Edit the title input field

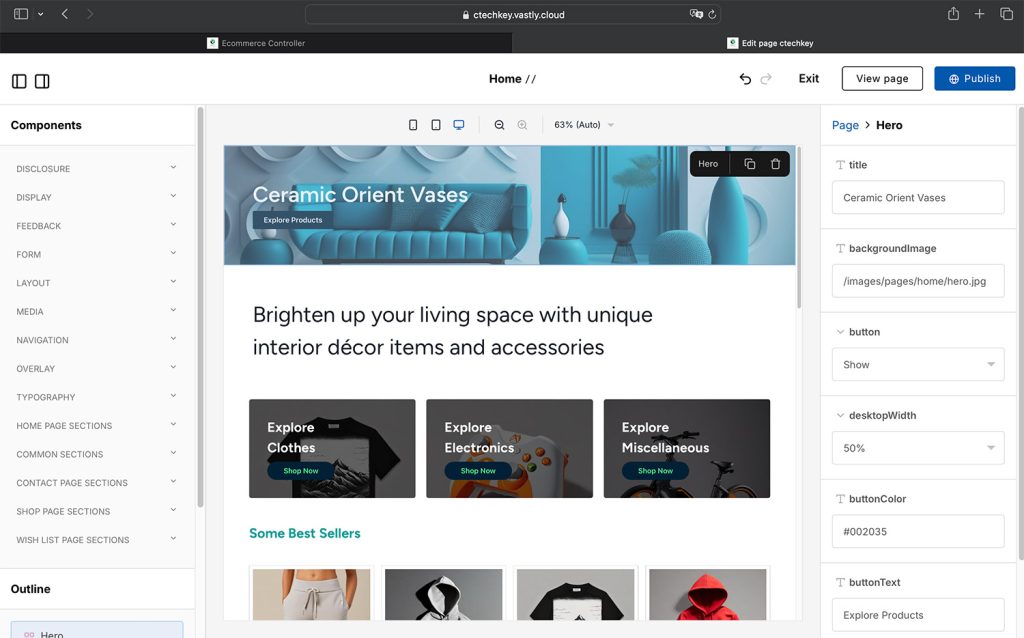coord(918,197)
